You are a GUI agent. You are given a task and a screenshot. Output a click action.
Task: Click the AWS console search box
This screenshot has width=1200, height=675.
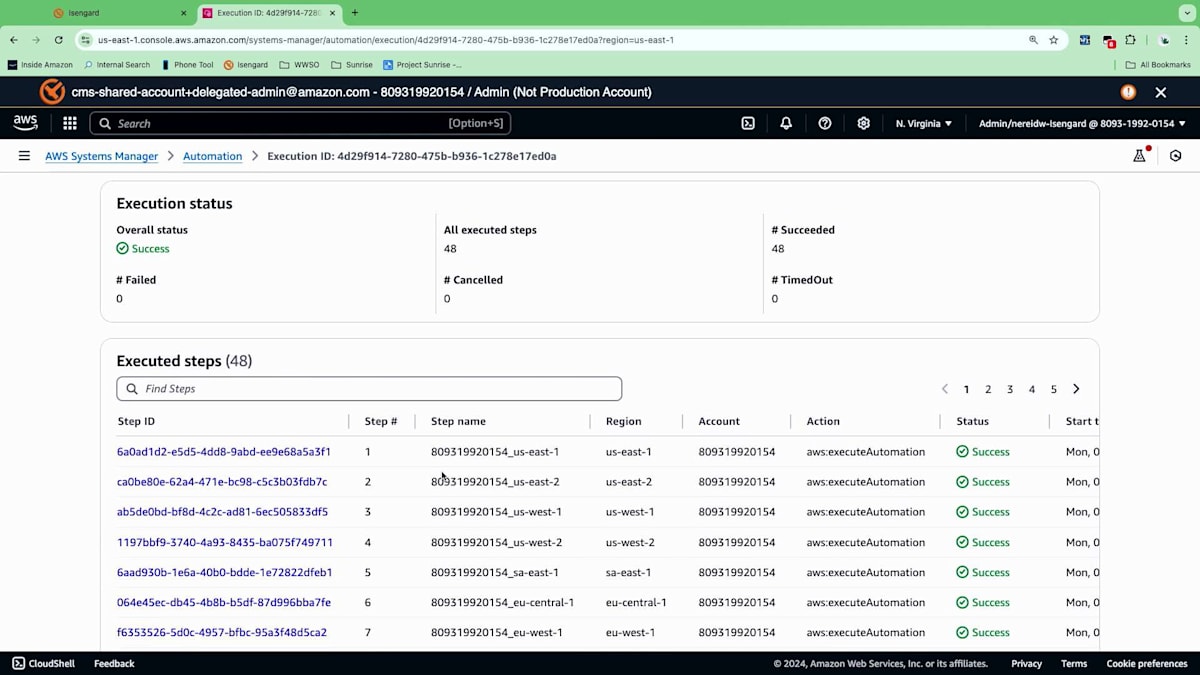(x=300, y=123)
